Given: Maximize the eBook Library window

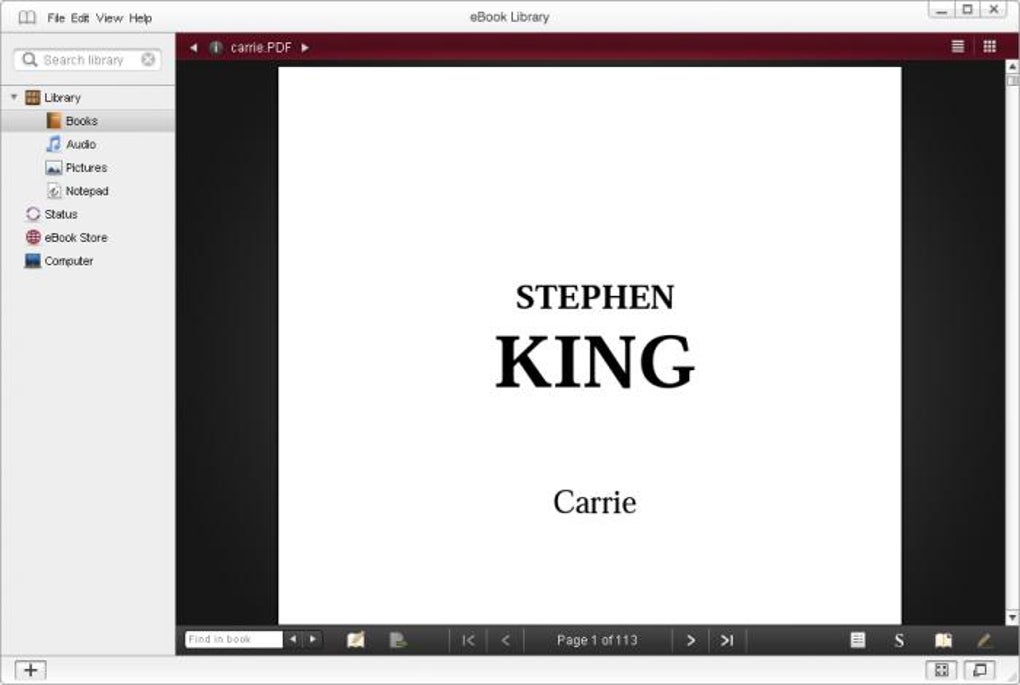Looking at the screenshot, I should pos(967,9).
